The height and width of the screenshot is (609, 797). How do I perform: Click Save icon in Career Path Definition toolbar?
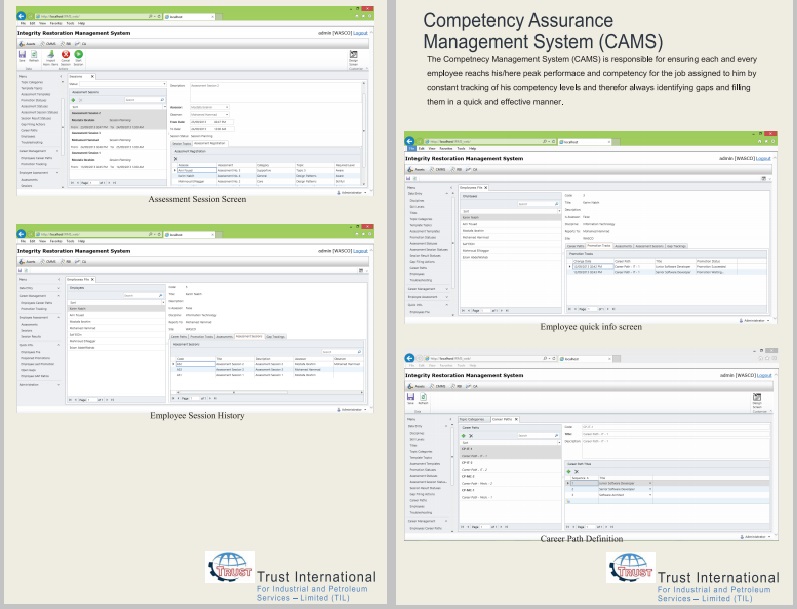[411, 396]
